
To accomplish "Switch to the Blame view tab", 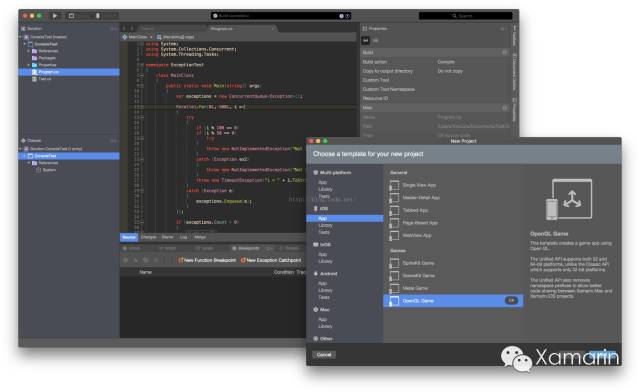I will click(x=167, y=237).
